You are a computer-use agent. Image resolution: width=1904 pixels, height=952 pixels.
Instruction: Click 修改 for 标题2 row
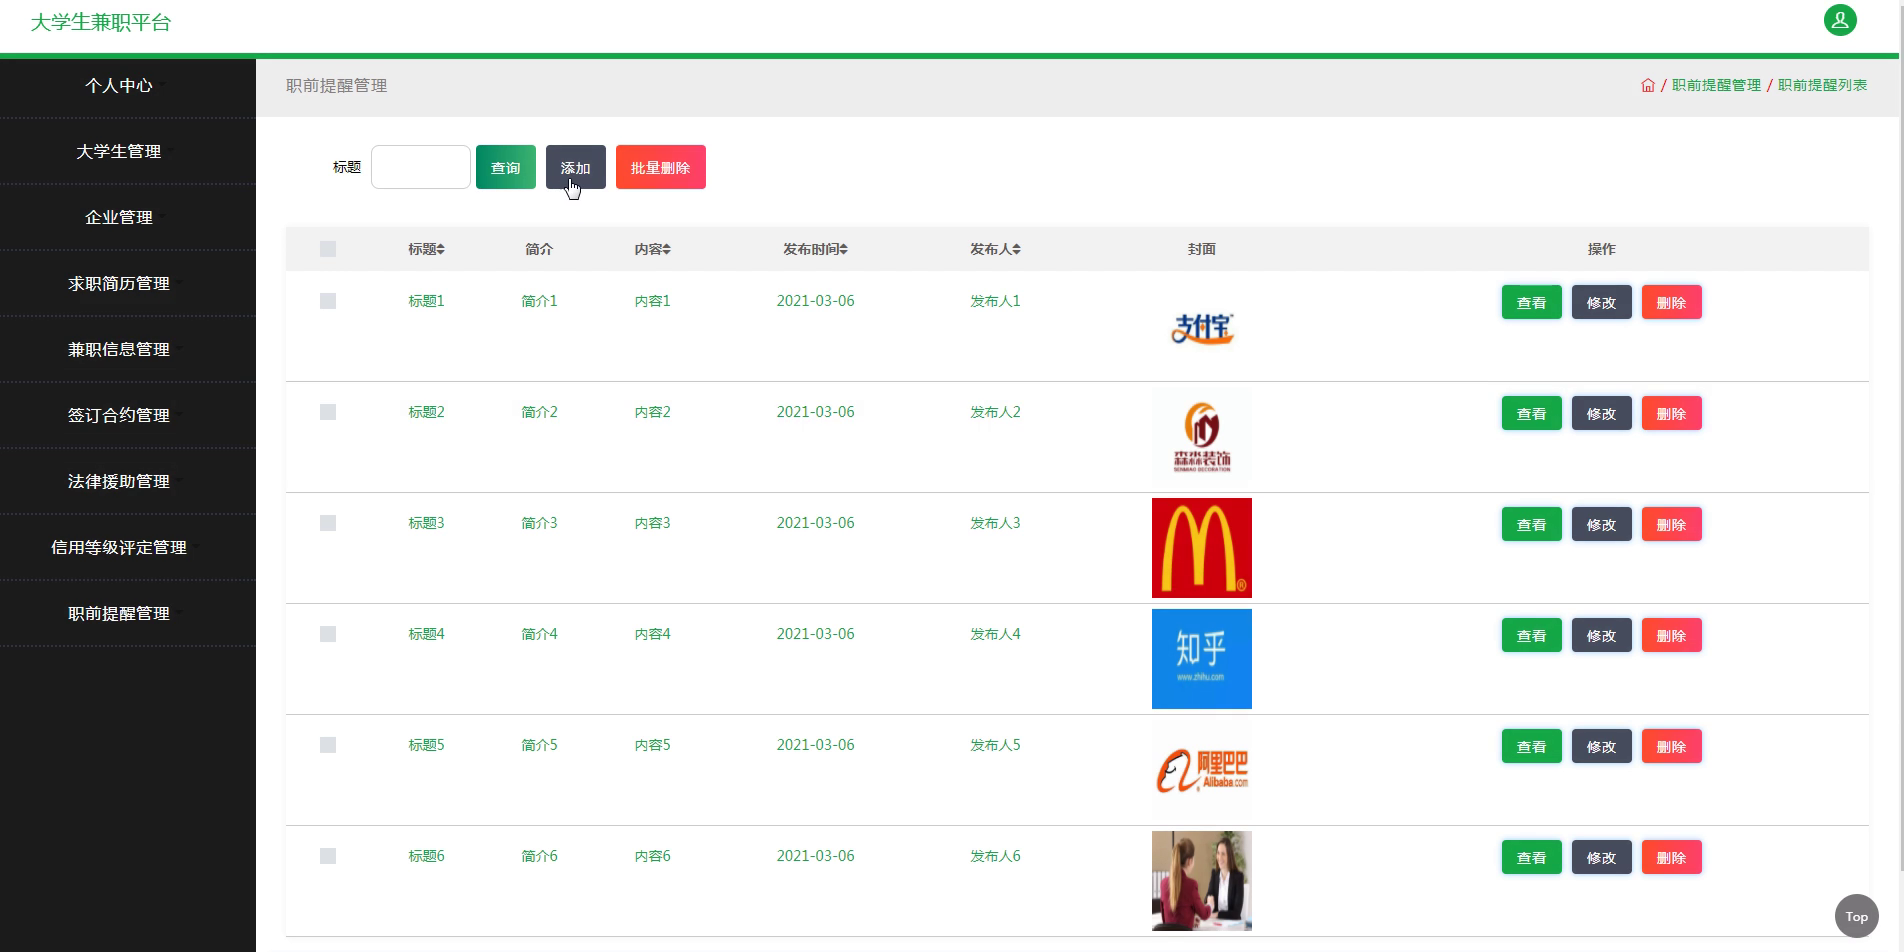click(x=1602, y=414)
